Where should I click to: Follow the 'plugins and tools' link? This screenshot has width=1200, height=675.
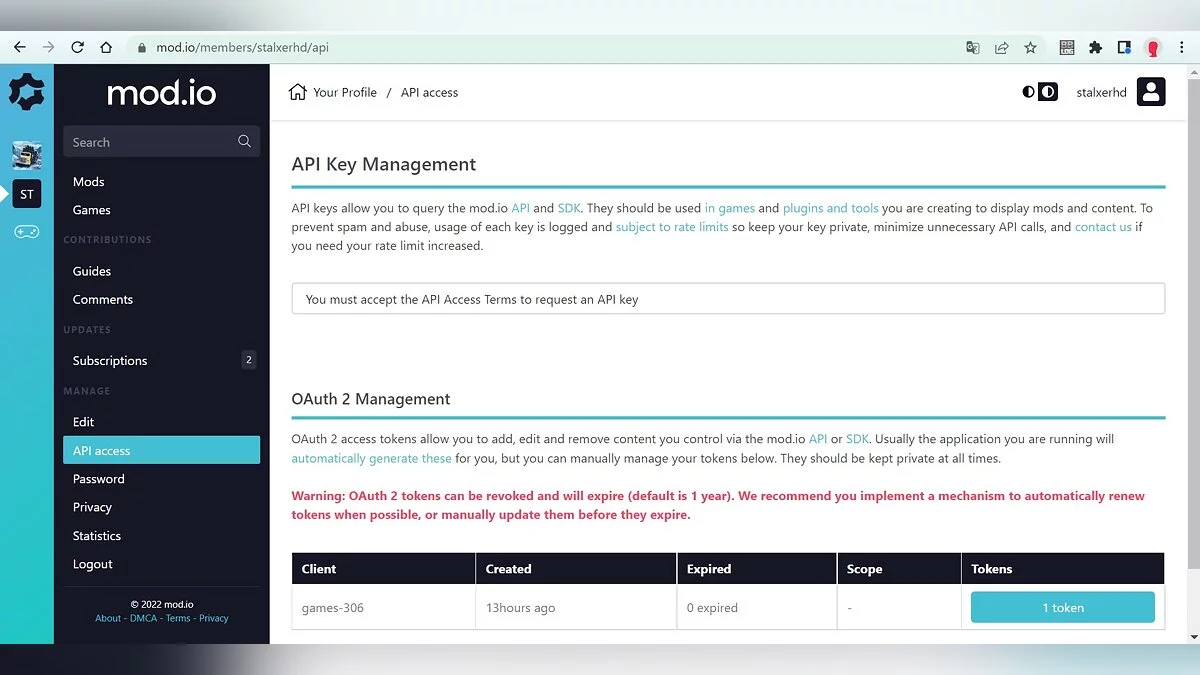point(830,208)
